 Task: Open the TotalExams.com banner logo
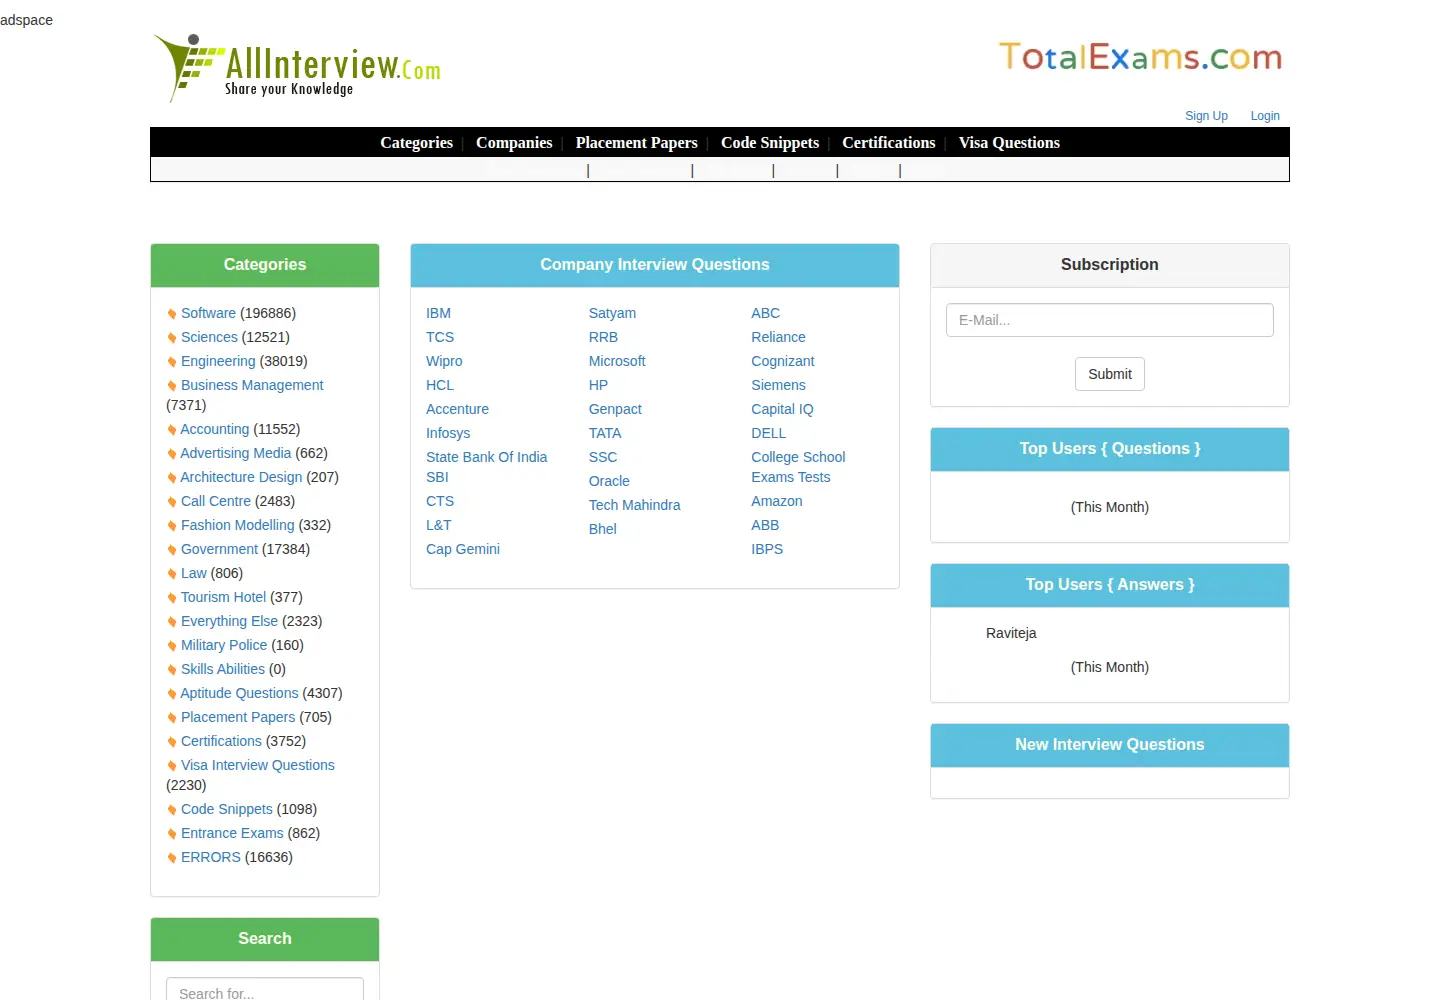tap(1140, 57)
